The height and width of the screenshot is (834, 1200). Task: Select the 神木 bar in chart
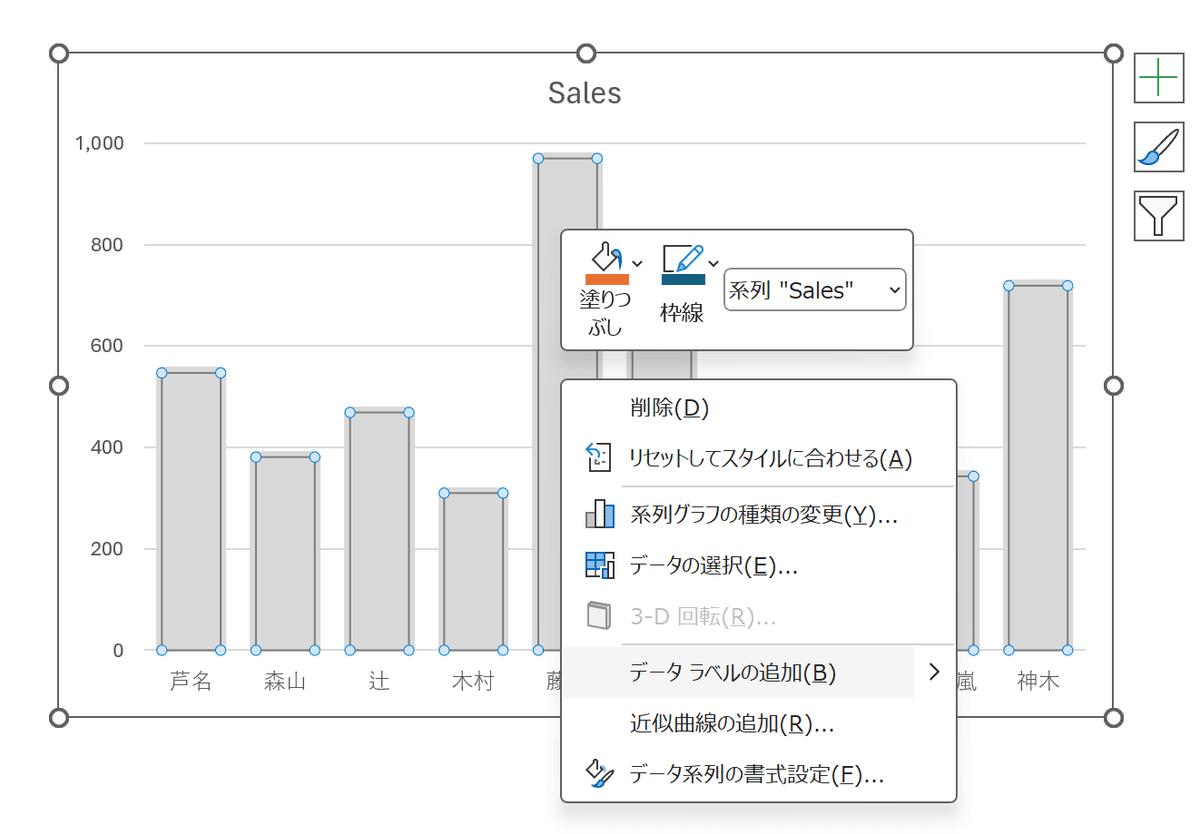(x=1038, y=468)
